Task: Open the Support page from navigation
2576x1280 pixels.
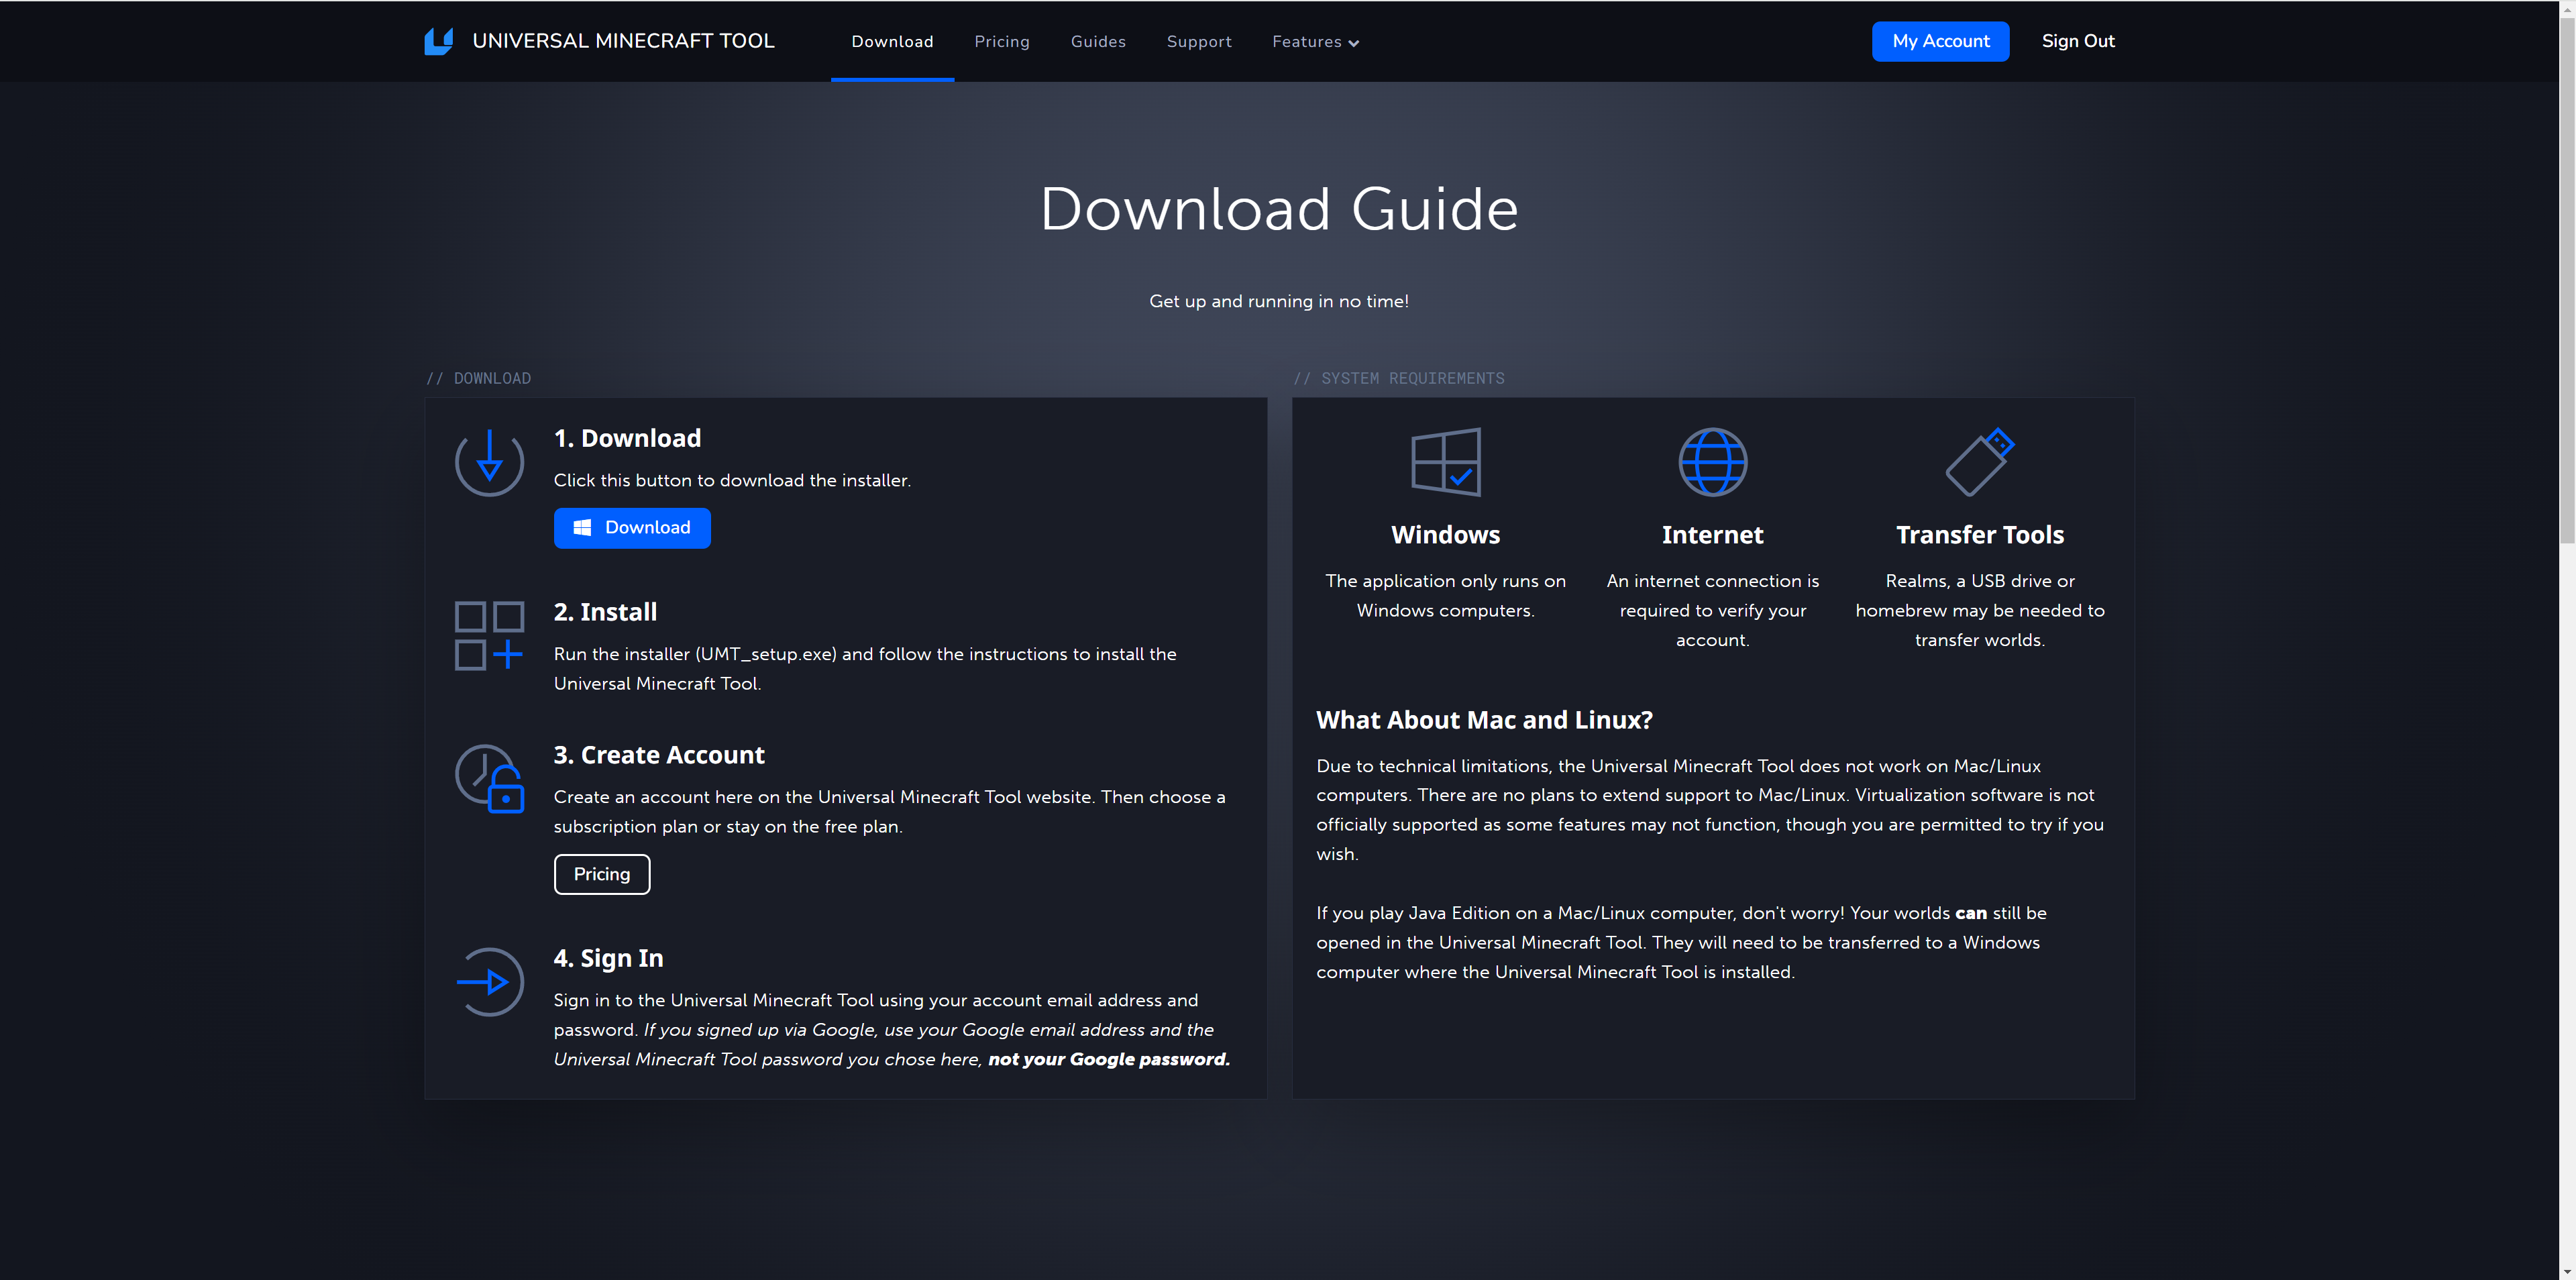Action: pyautogui.click(x=1198, y=42)
